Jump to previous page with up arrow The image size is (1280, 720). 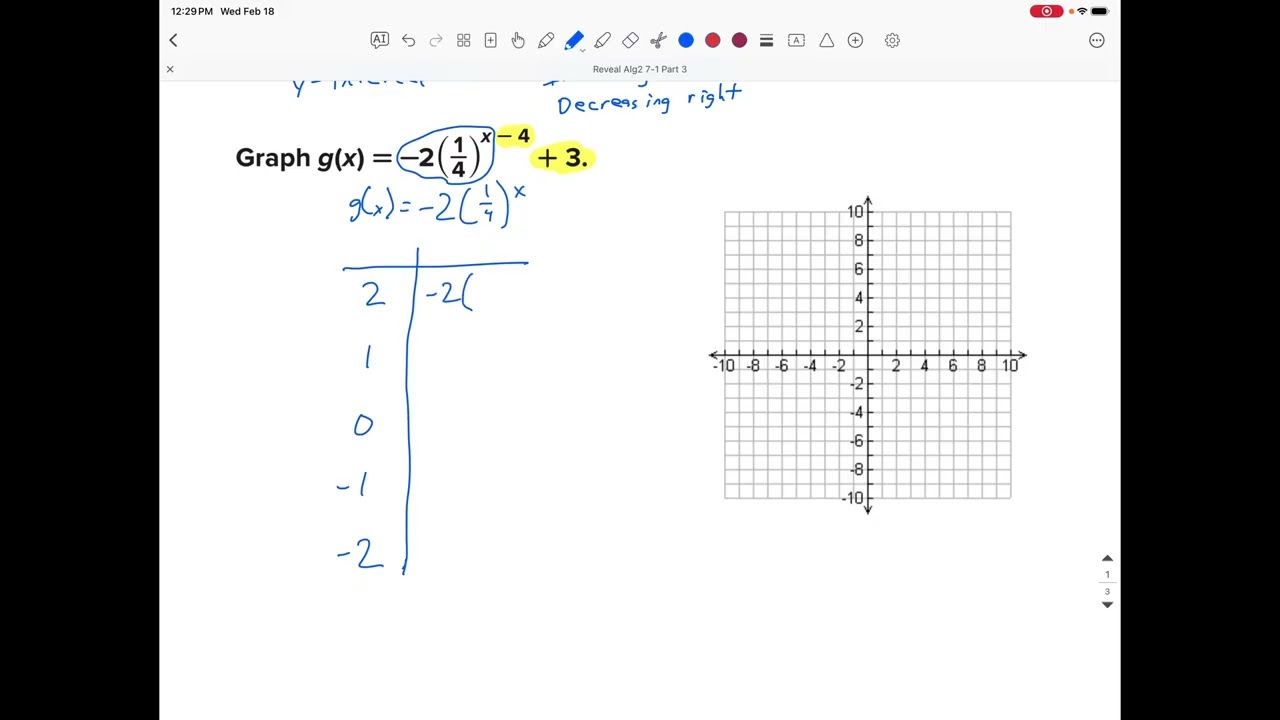pyautogui.click(x=1107, y=558)
